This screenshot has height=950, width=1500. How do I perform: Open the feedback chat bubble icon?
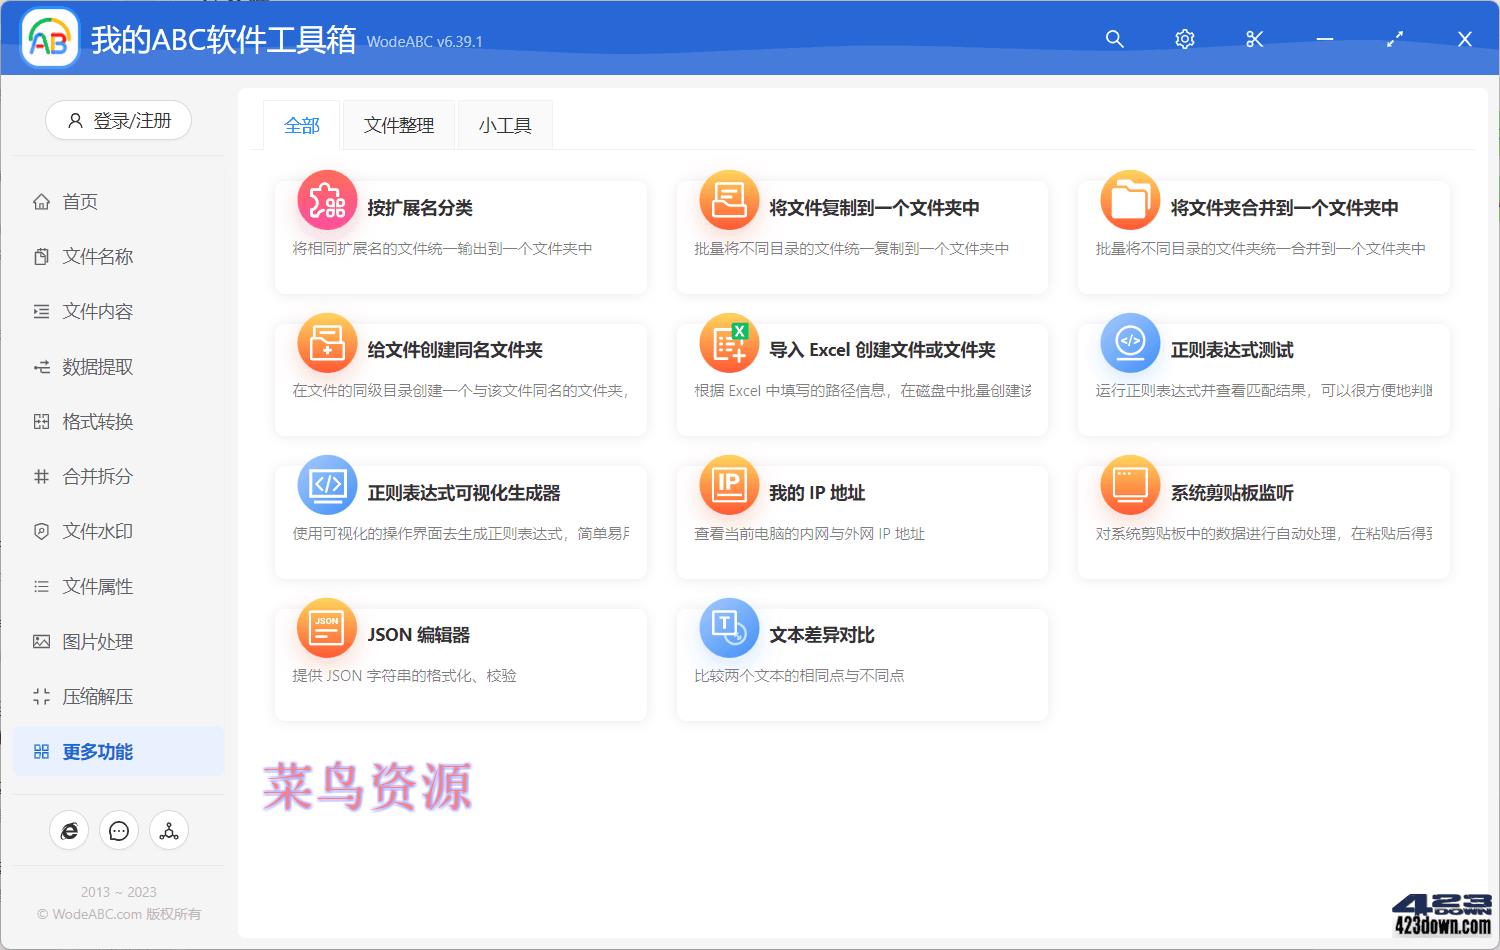click(x=118, y=830)
